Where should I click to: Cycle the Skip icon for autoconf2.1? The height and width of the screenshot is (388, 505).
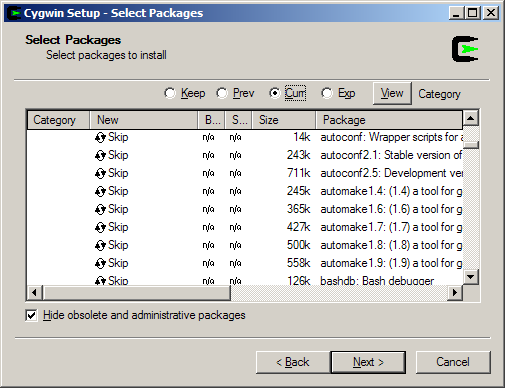[x=100, y=155]
